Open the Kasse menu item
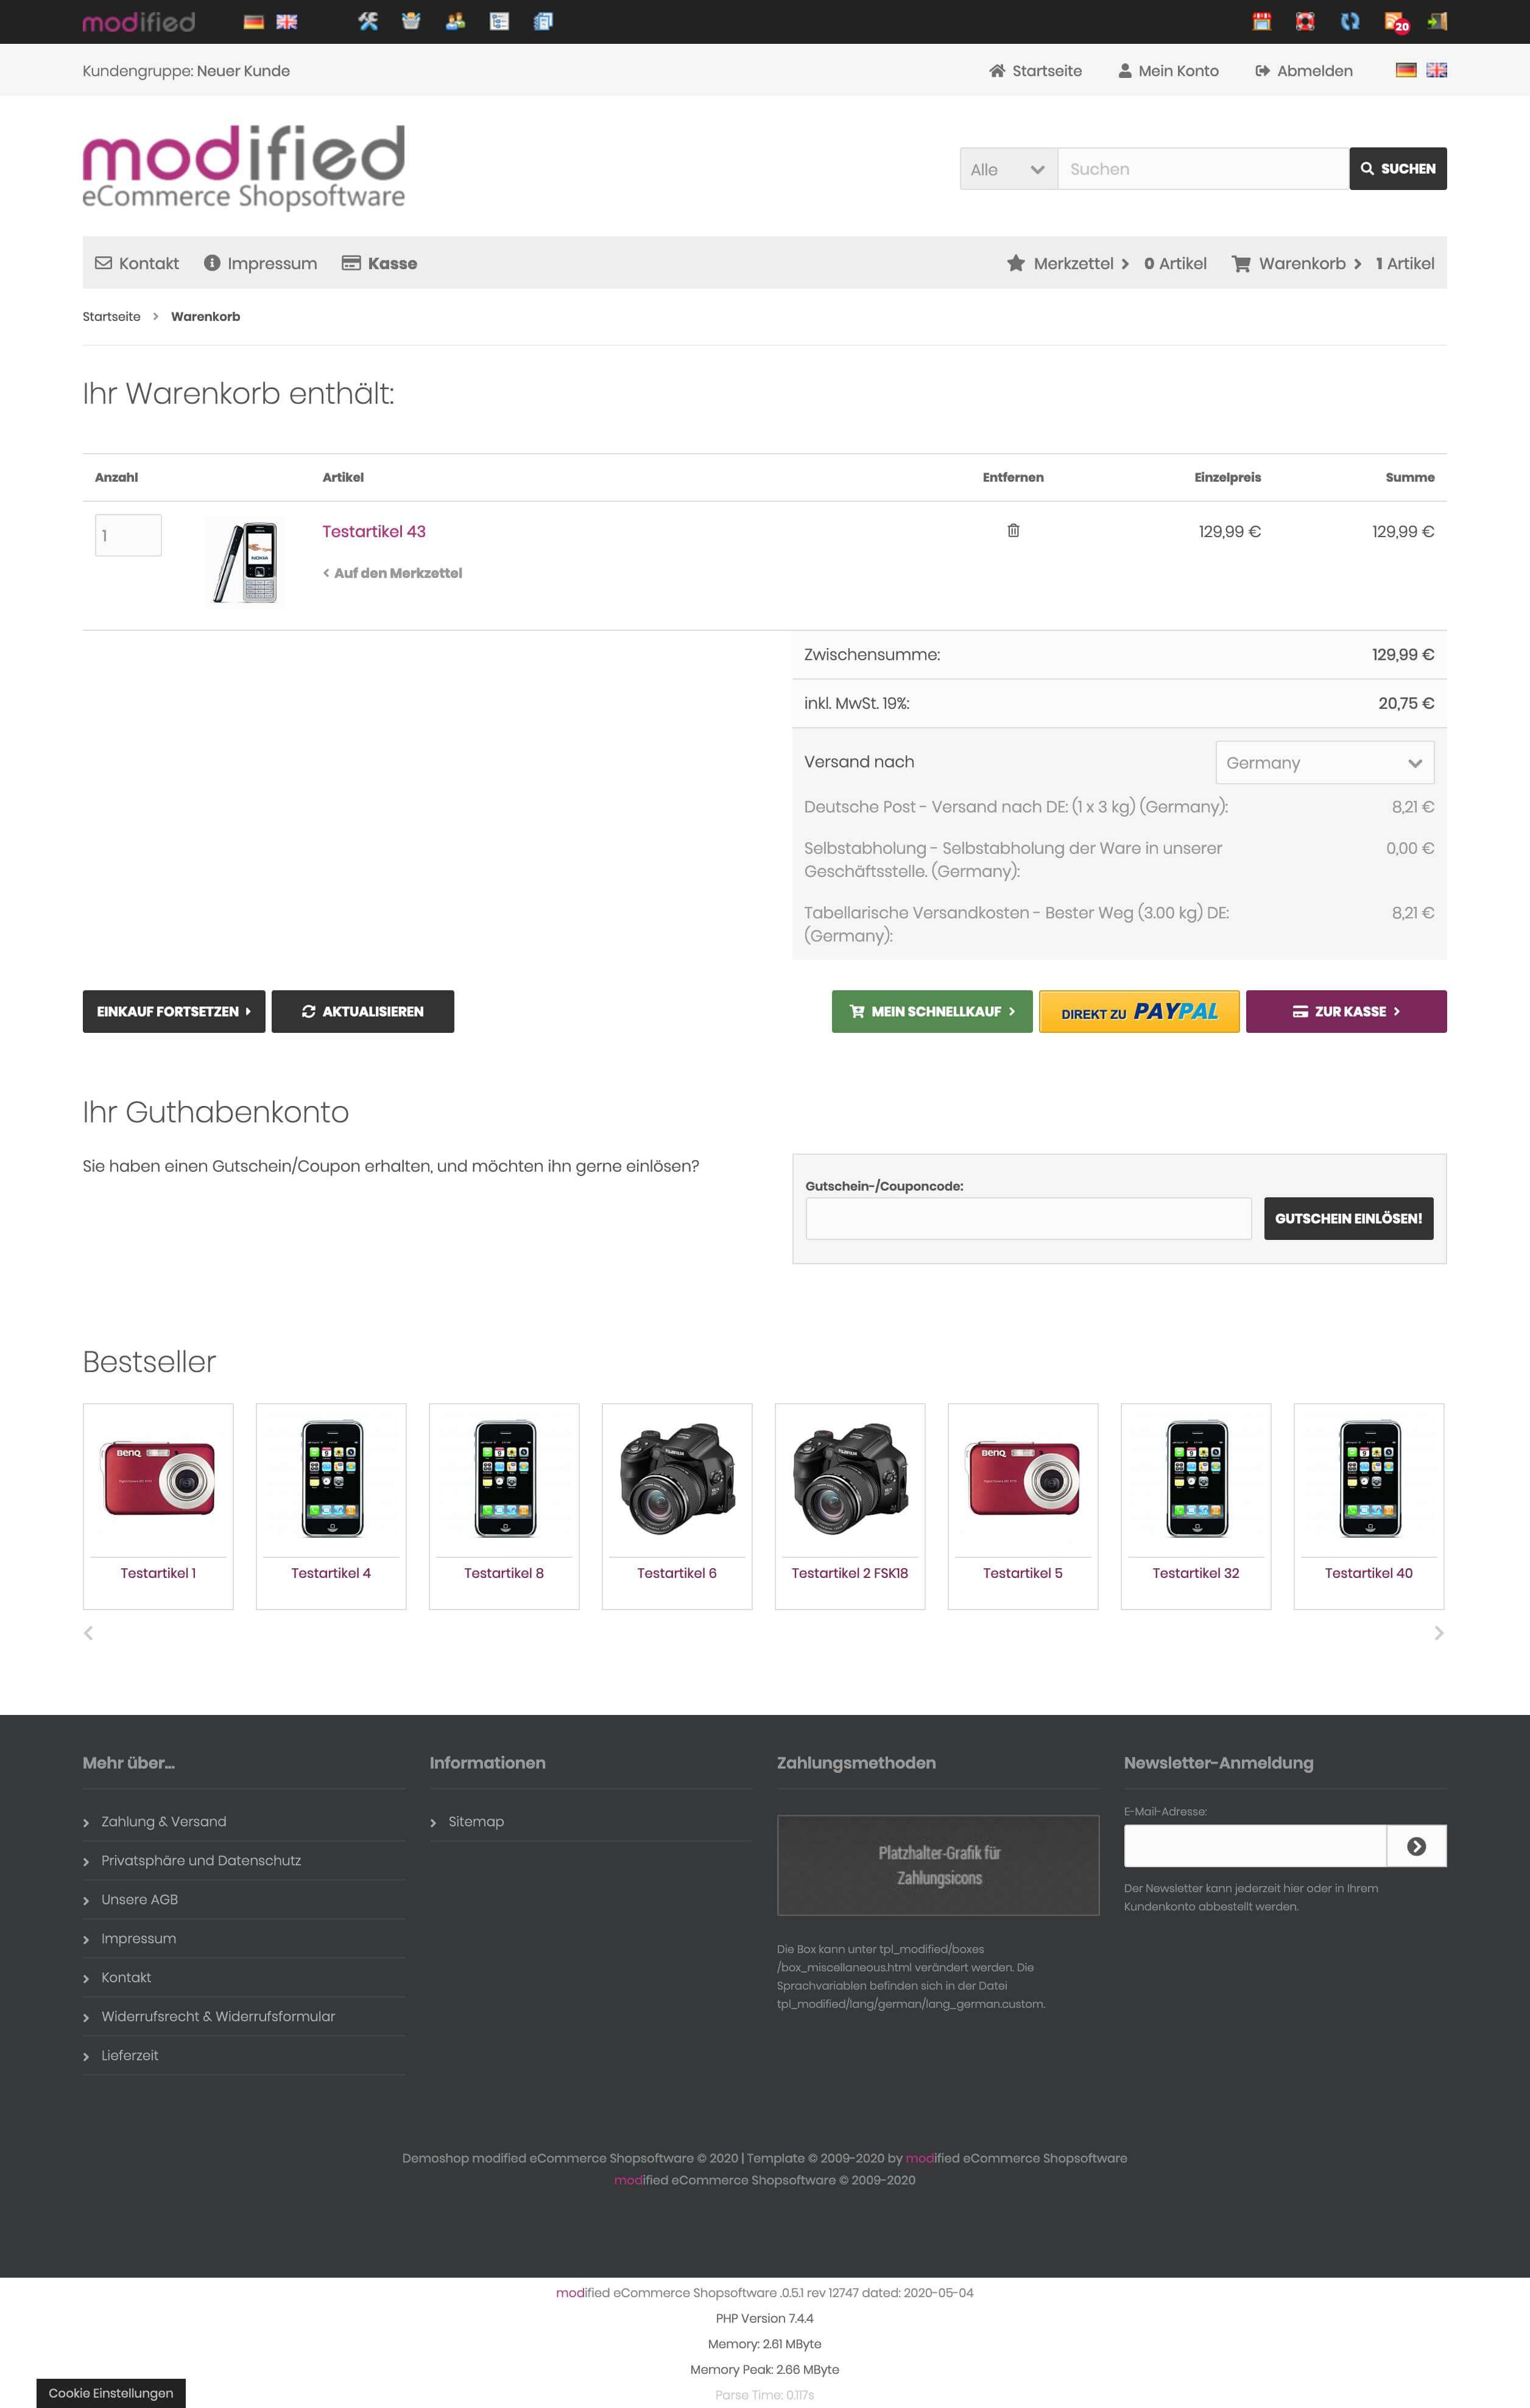This screenshot has width=1530, height=2408. (380, 263)
